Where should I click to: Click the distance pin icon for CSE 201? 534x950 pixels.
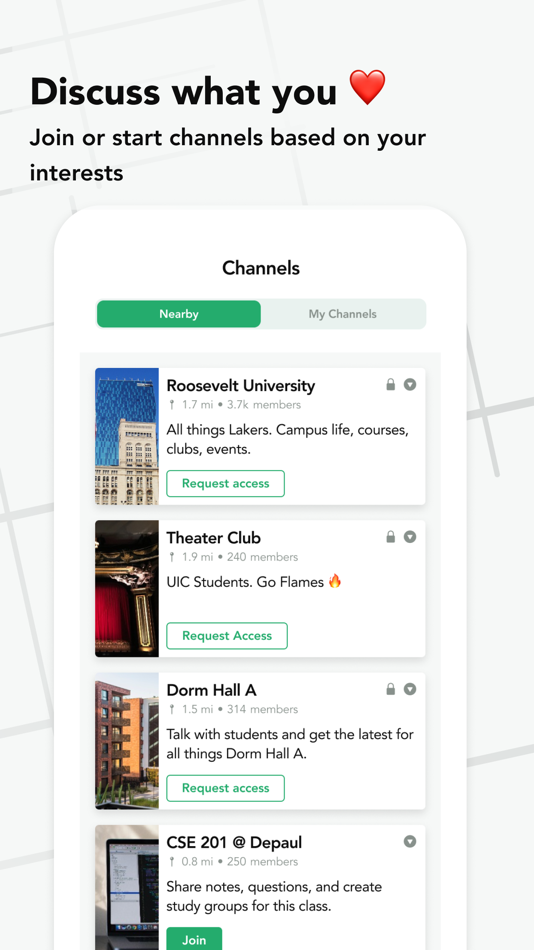point(172,862)
